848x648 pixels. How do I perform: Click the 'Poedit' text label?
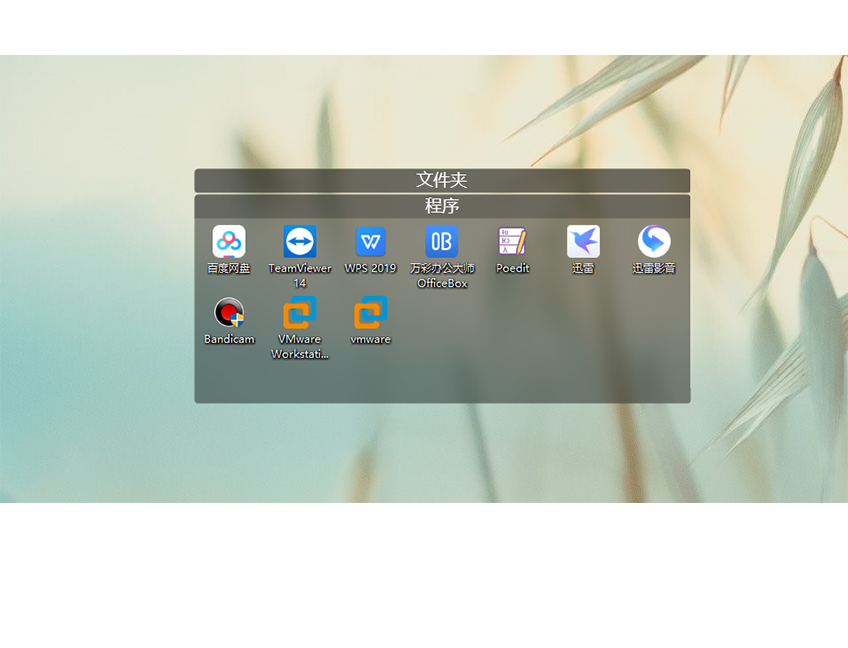[x=512, y=268]
